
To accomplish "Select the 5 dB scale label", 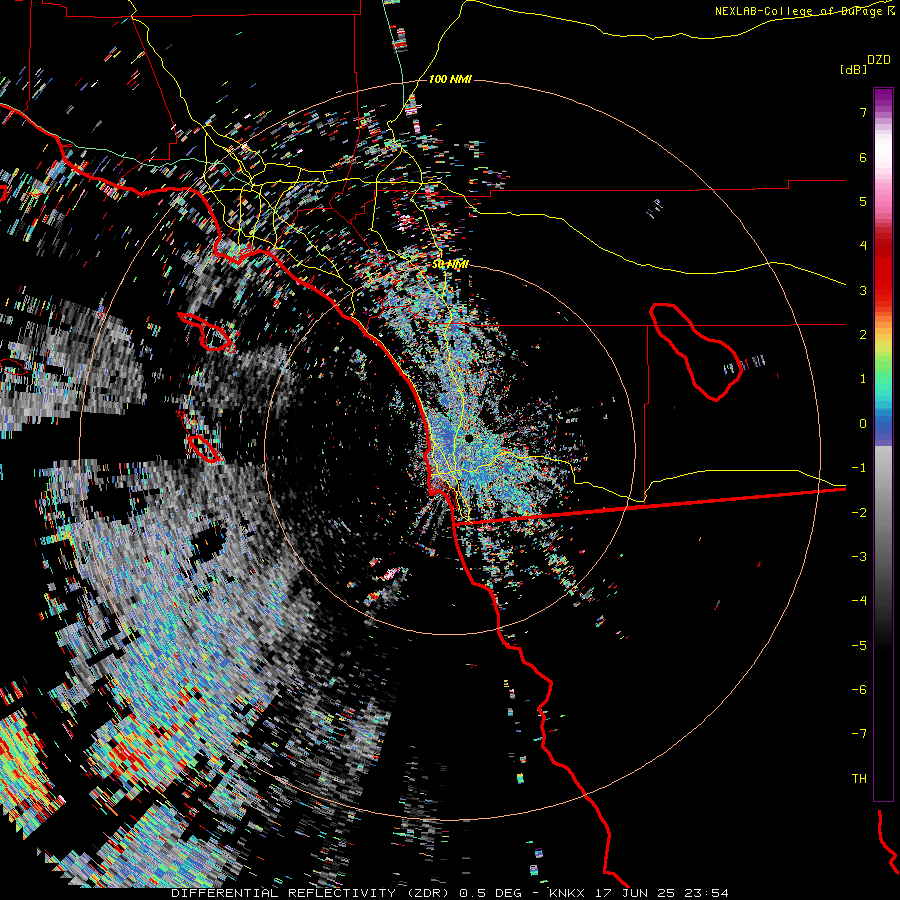I will click(x=863, y=201).
